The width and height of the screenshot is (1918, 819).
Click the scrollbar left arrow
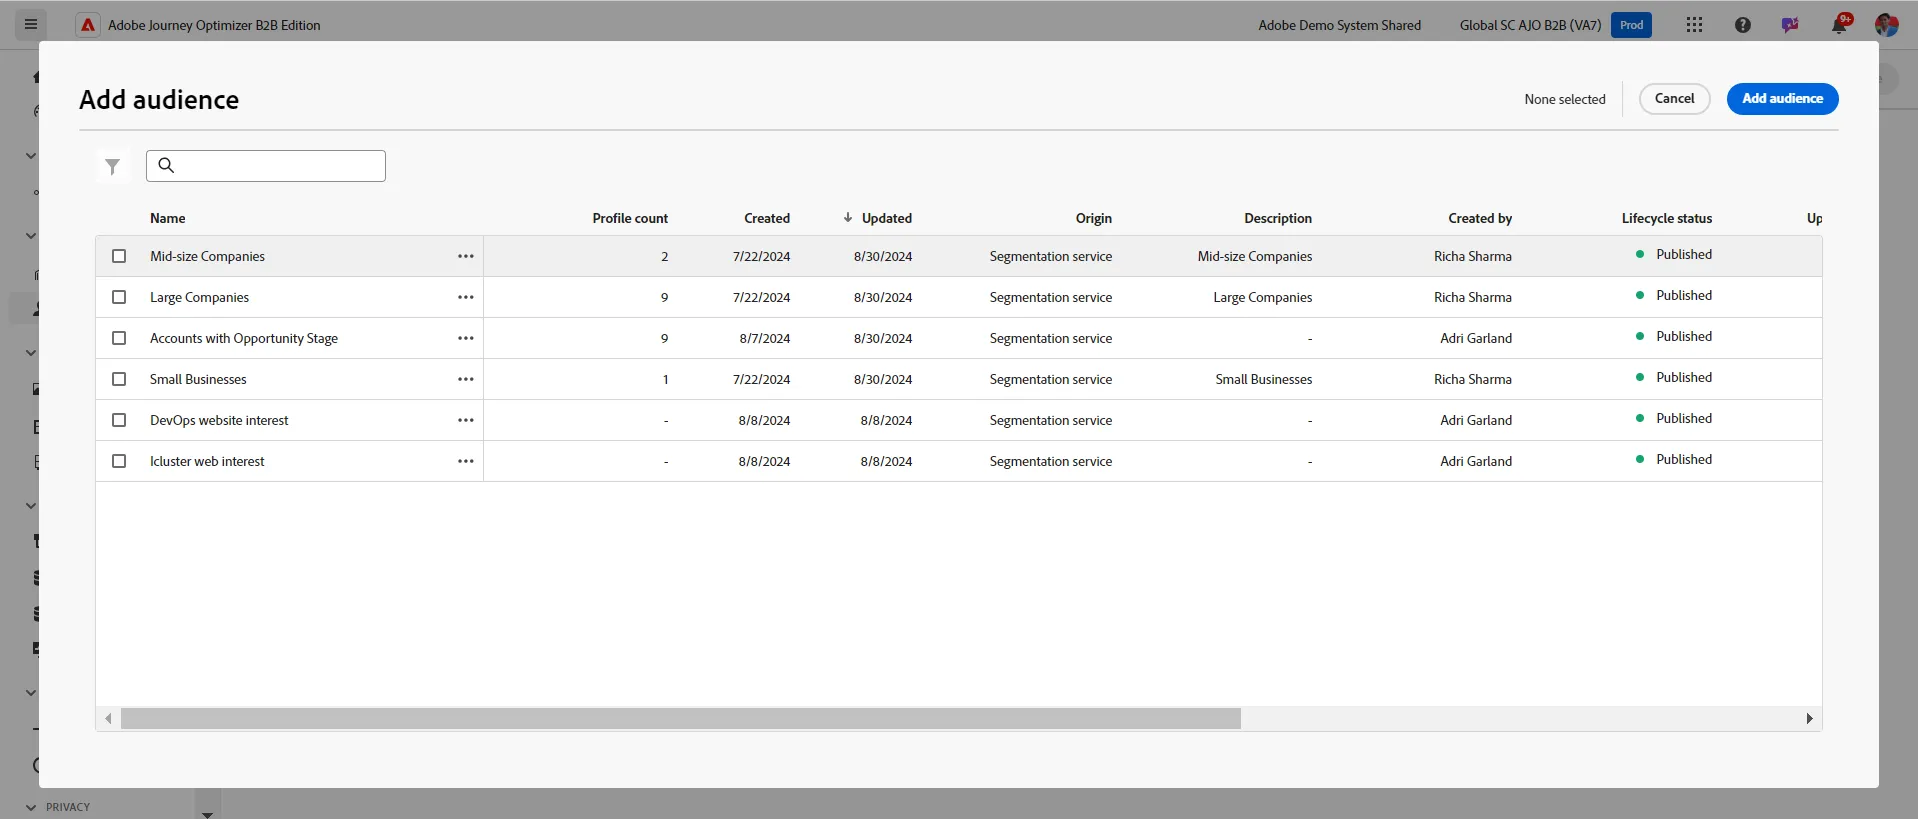pos(108,719)
